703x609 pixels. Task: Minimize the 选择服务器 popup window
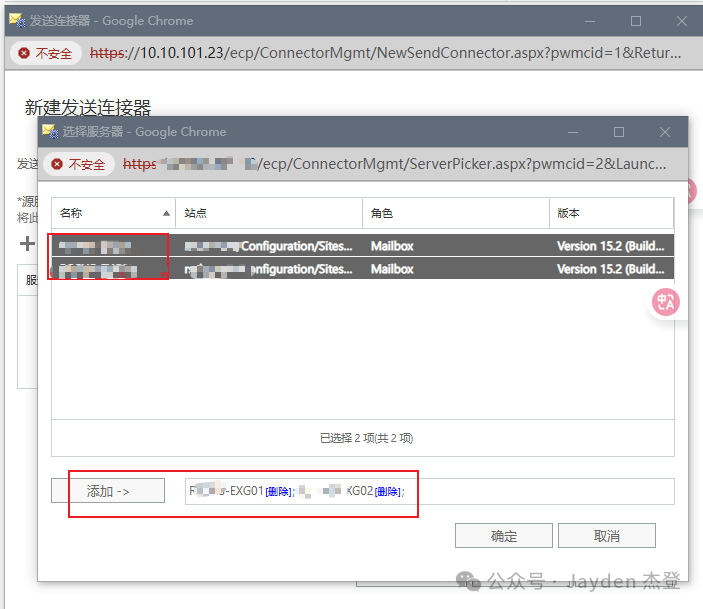(x=573, y=132)
